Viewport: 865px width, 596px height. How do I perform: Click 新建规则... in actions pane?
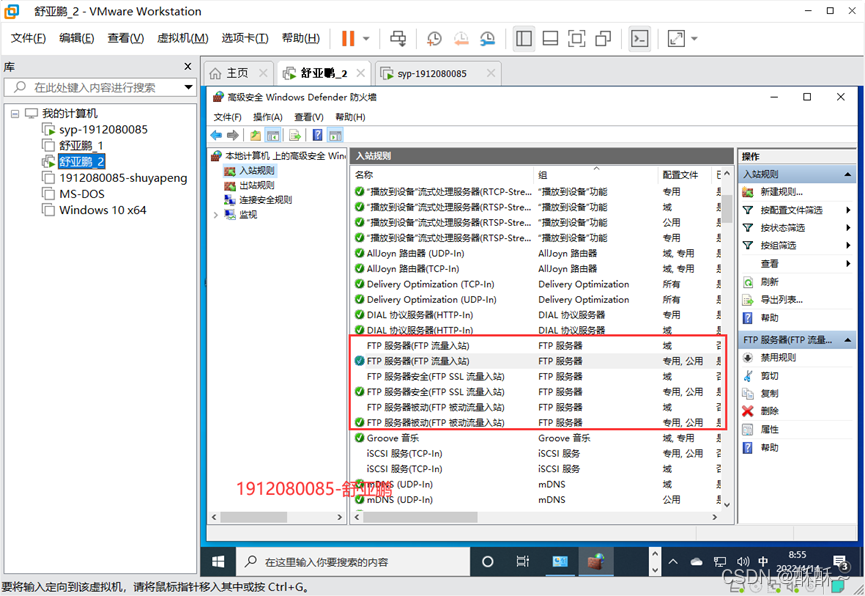(x=781, y=192)
